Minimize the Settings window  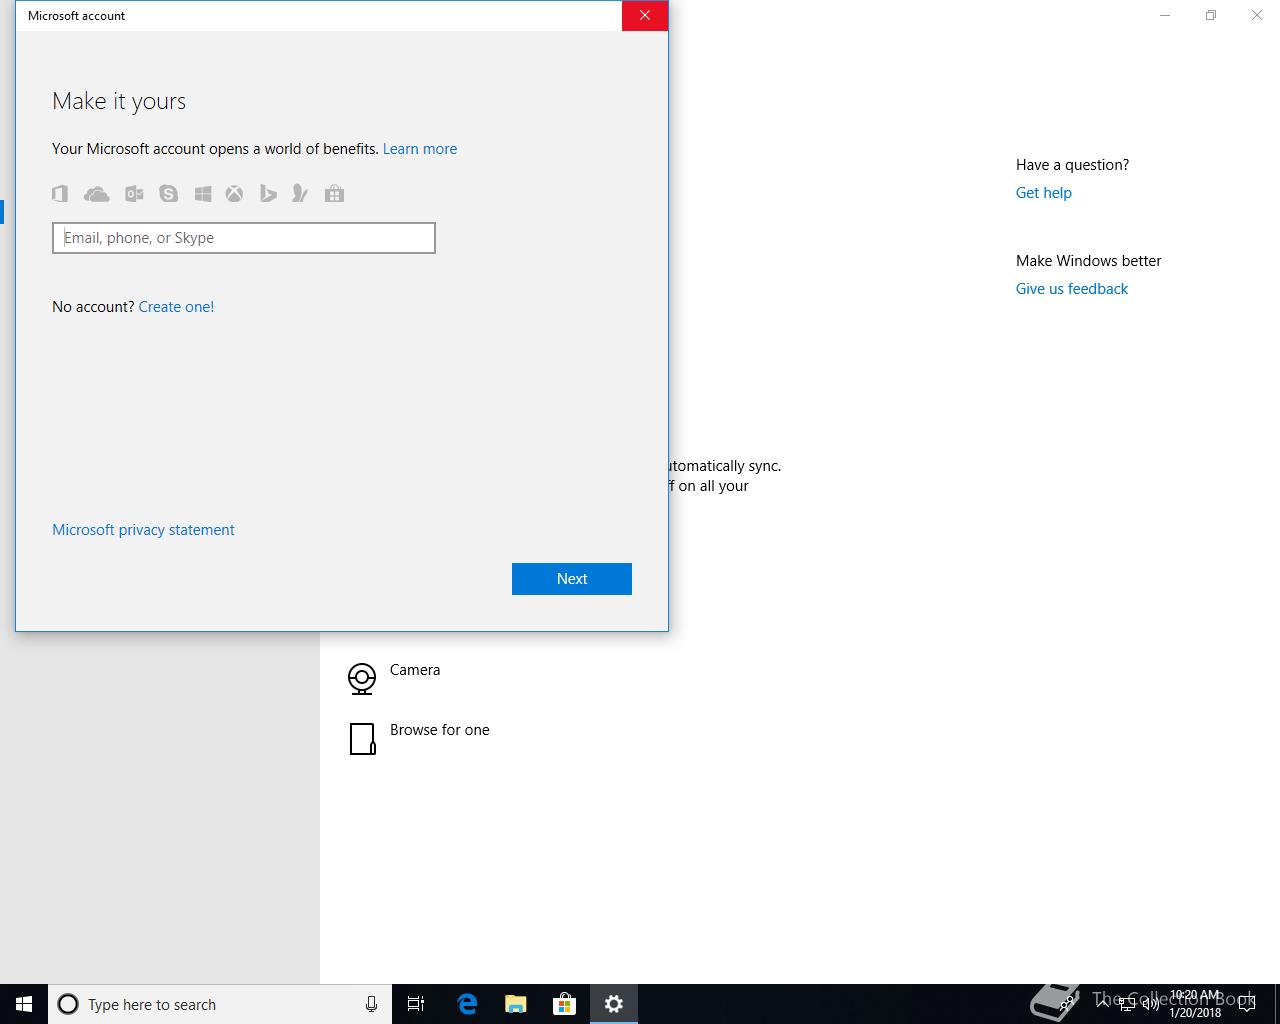tap(1165, 16)
